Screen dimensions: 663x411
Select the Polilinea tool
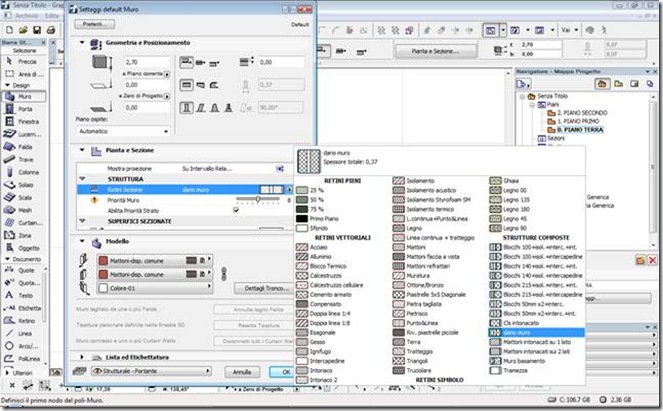point(23,359)
